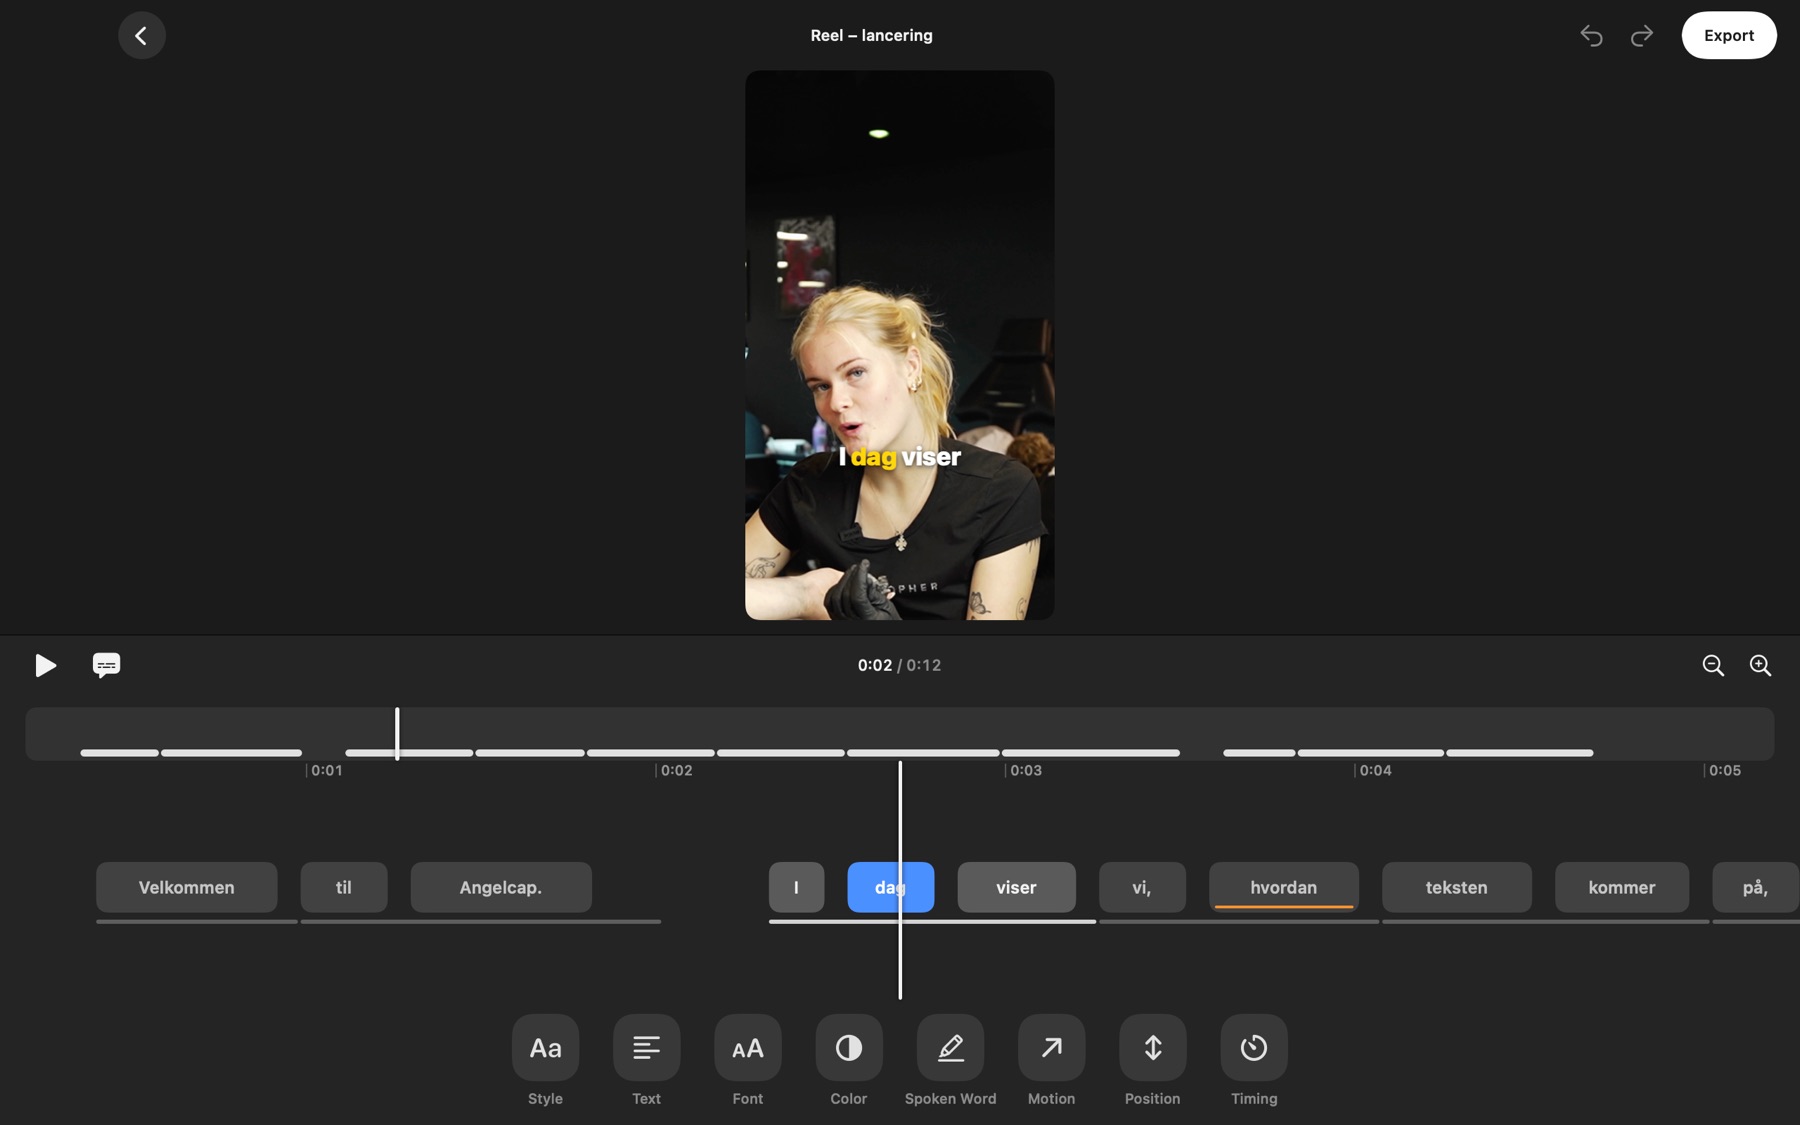Export the reel
1800x1125 pixels.
1728,35
